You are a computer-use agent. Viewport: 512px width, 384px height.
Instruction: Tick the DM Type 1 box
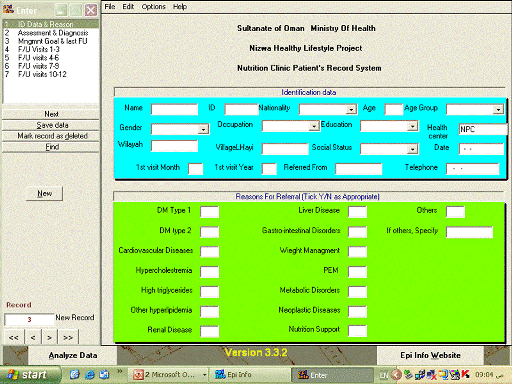(x=209, y=211)
